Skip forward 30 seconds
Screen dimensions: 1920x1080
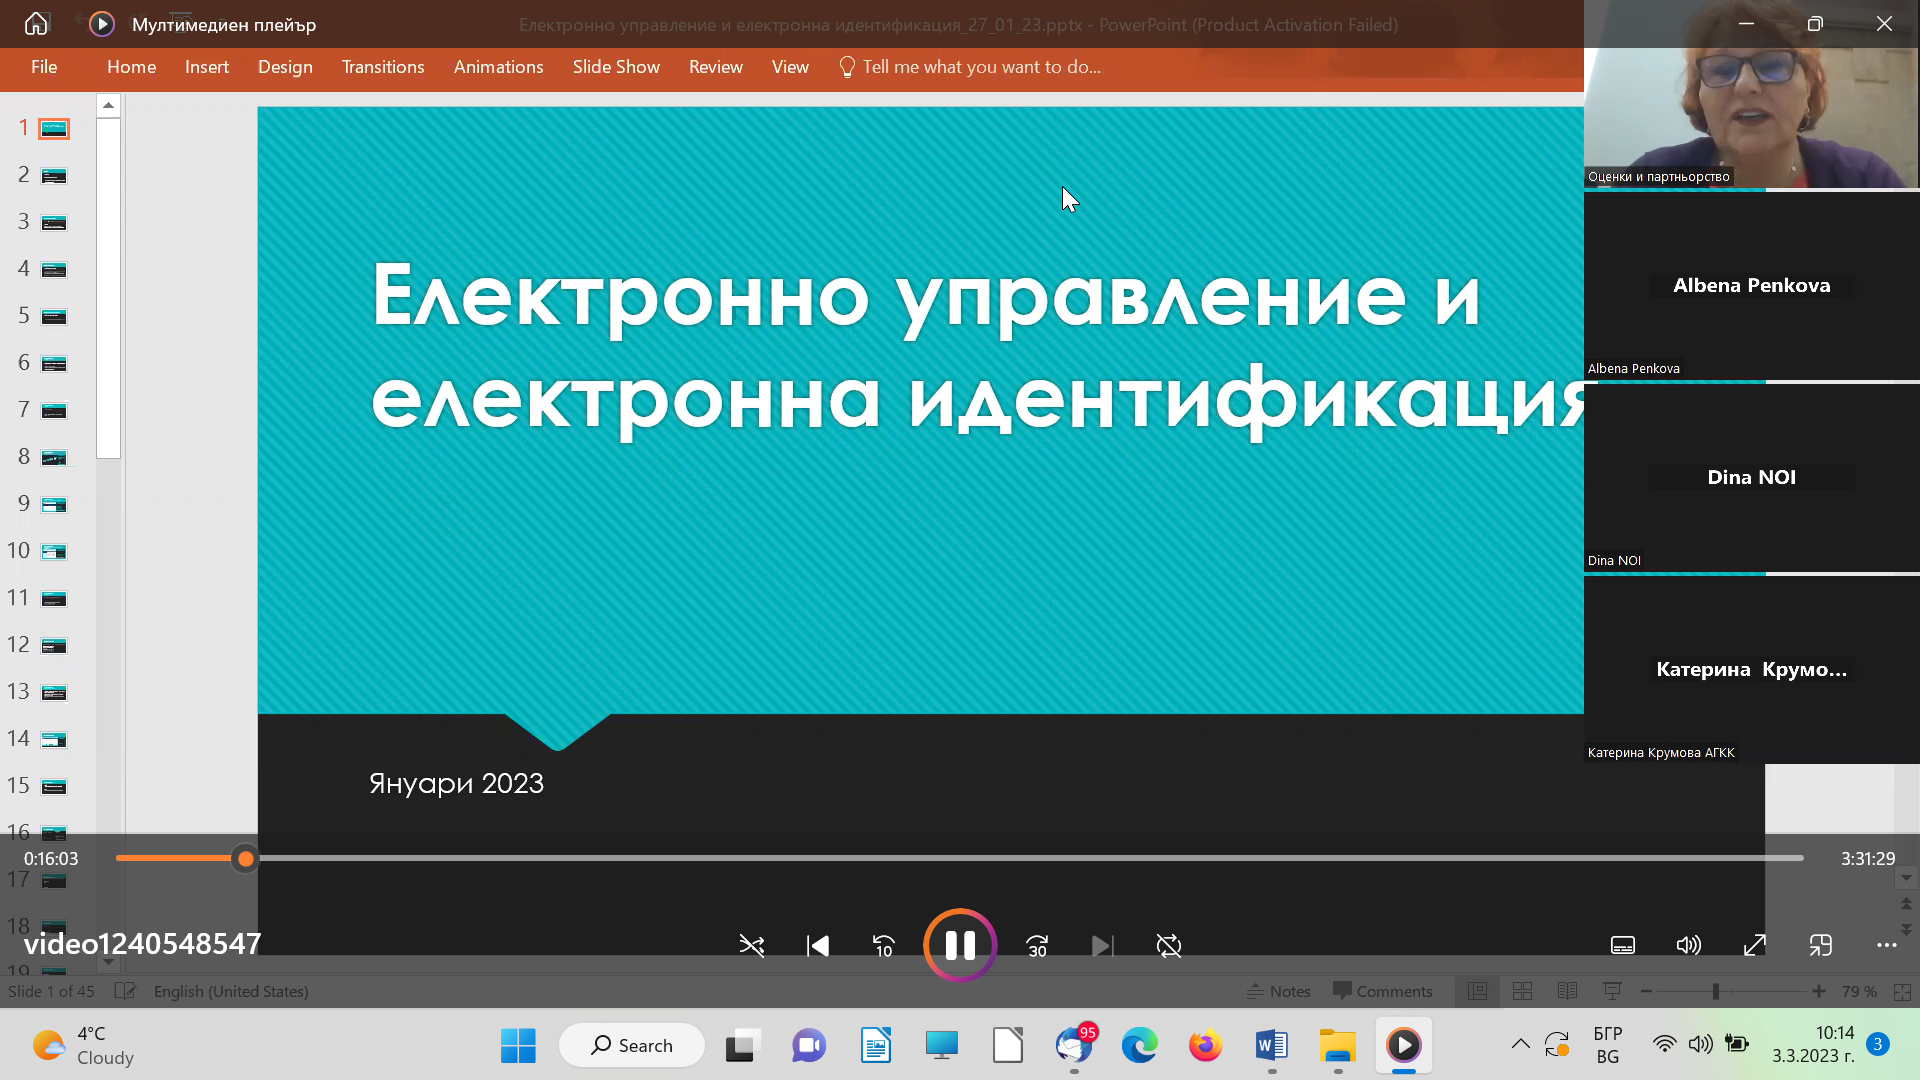point(1037,946)
